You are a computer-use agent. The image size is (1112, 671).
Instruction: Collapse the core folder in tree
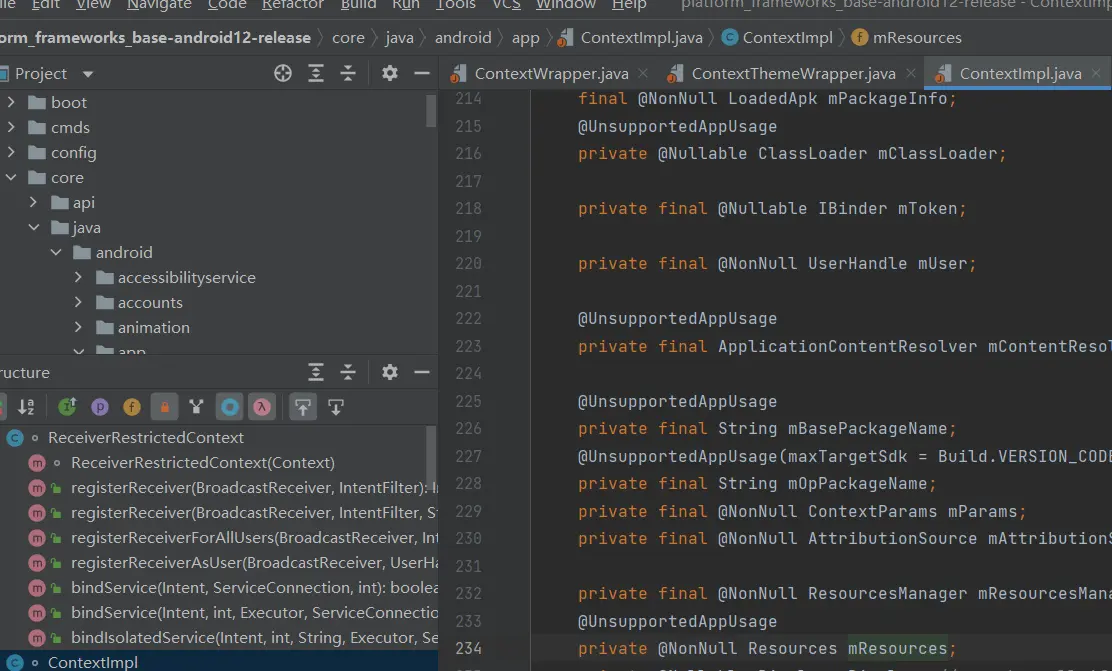(11, 177)
